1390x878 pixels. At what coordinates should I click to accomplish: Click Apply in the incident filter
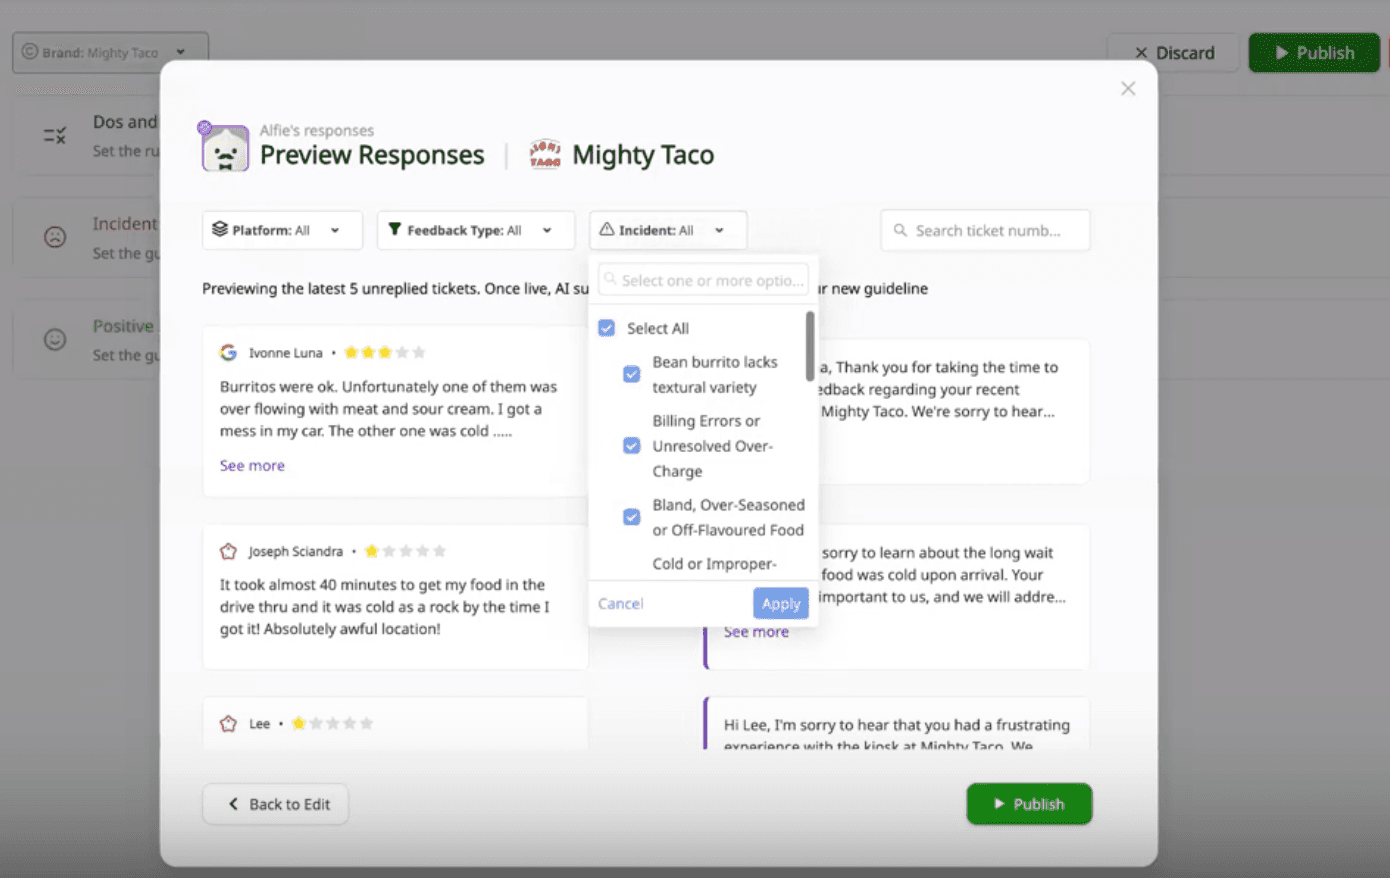pos(780,603)
